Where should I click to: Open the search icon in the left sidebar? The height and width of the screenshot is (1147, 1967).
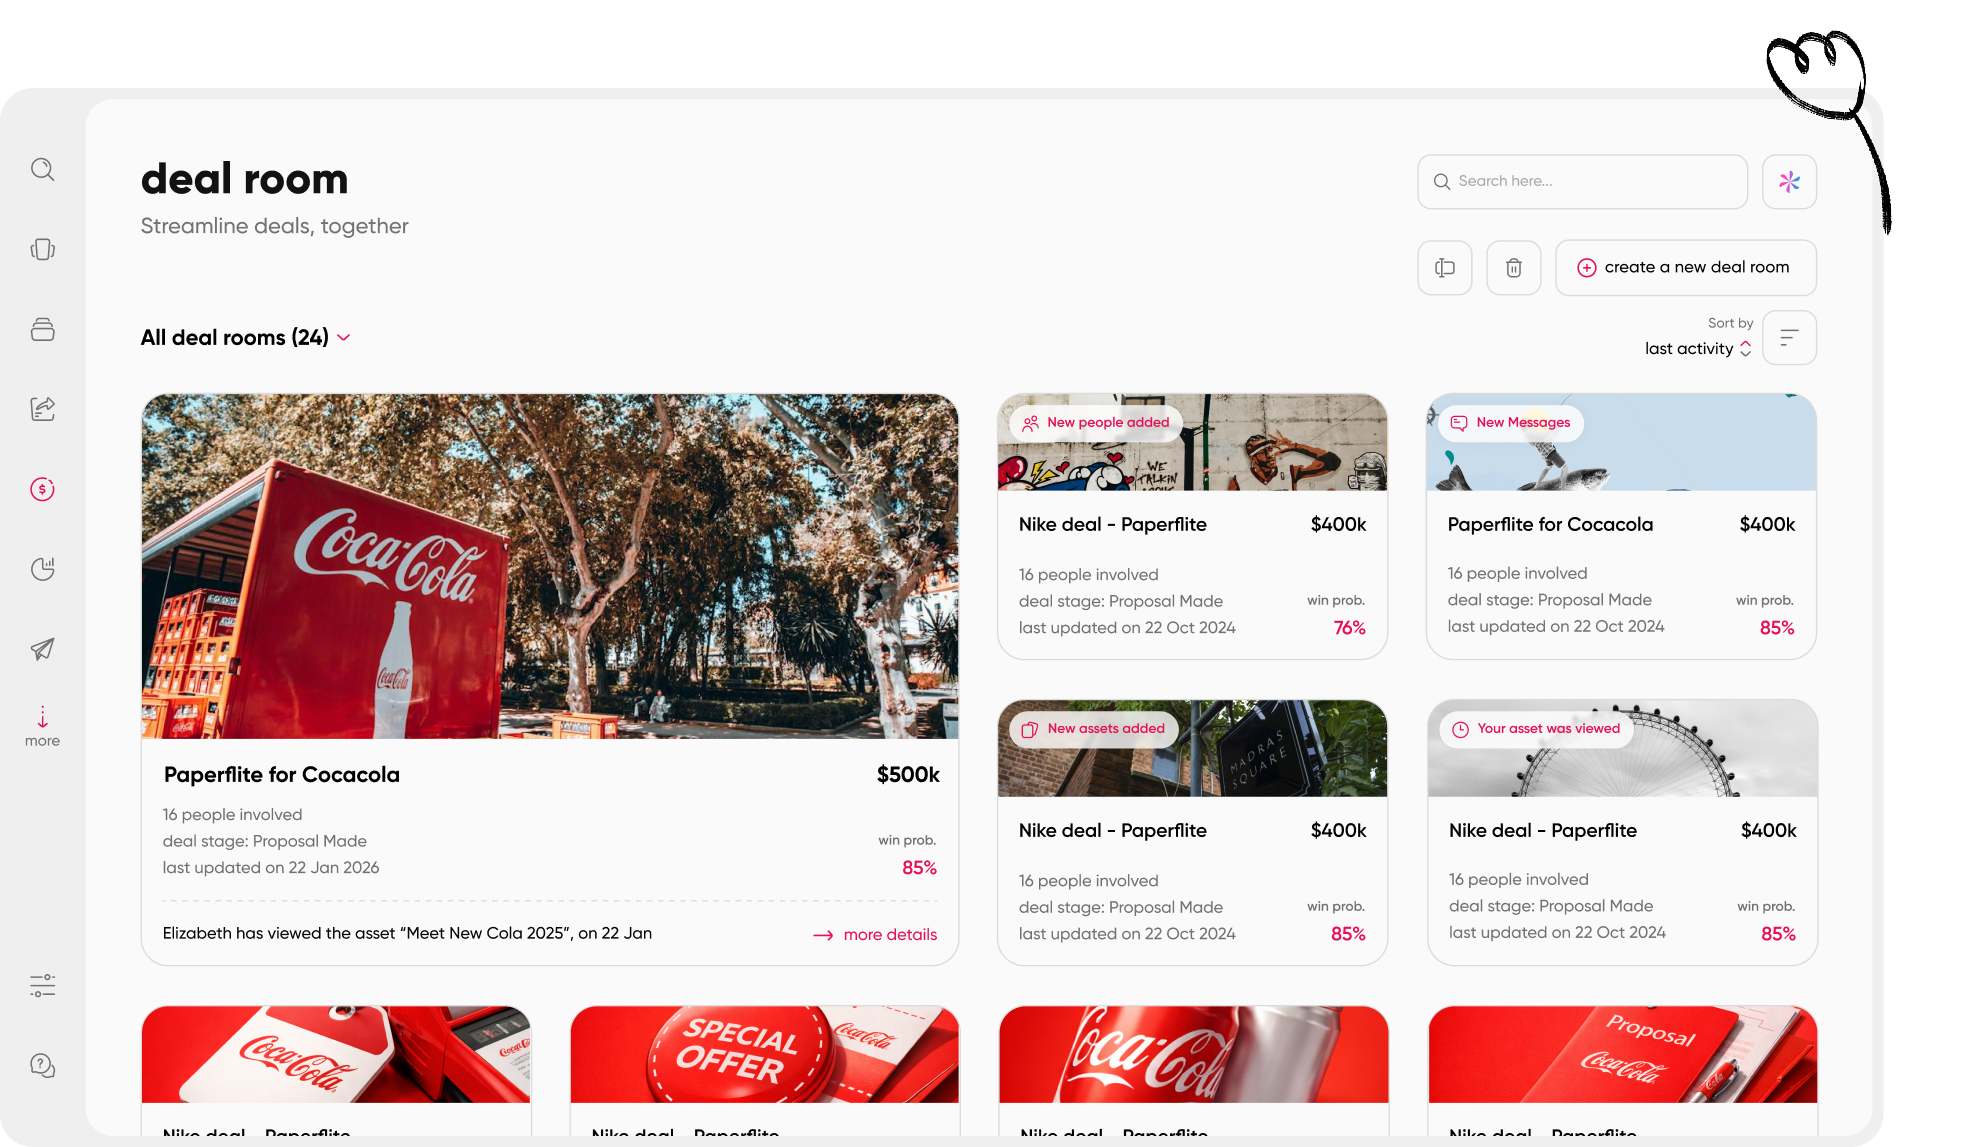click(x=42, y=169)
